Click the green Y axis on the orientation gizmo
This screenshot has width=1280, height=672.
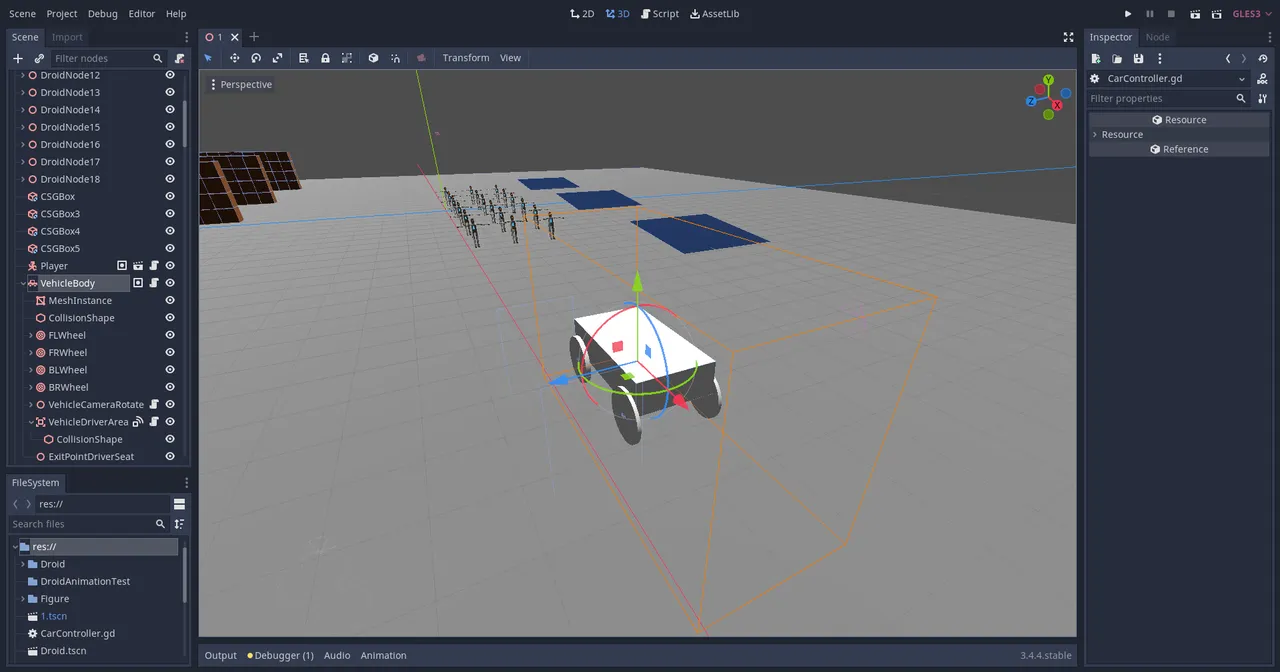(x=1048, y=78)
